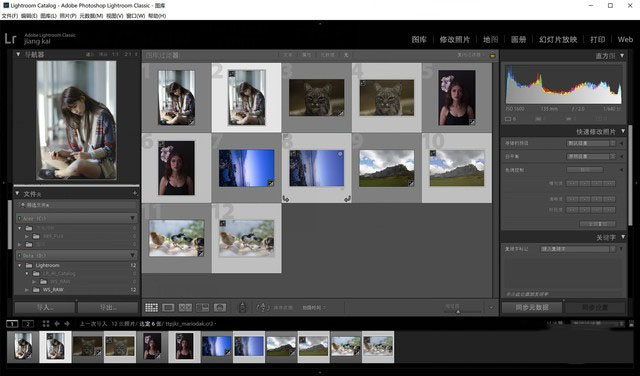Click the Export button
This screenshot has height=376, width=640.
pos(108,307)
